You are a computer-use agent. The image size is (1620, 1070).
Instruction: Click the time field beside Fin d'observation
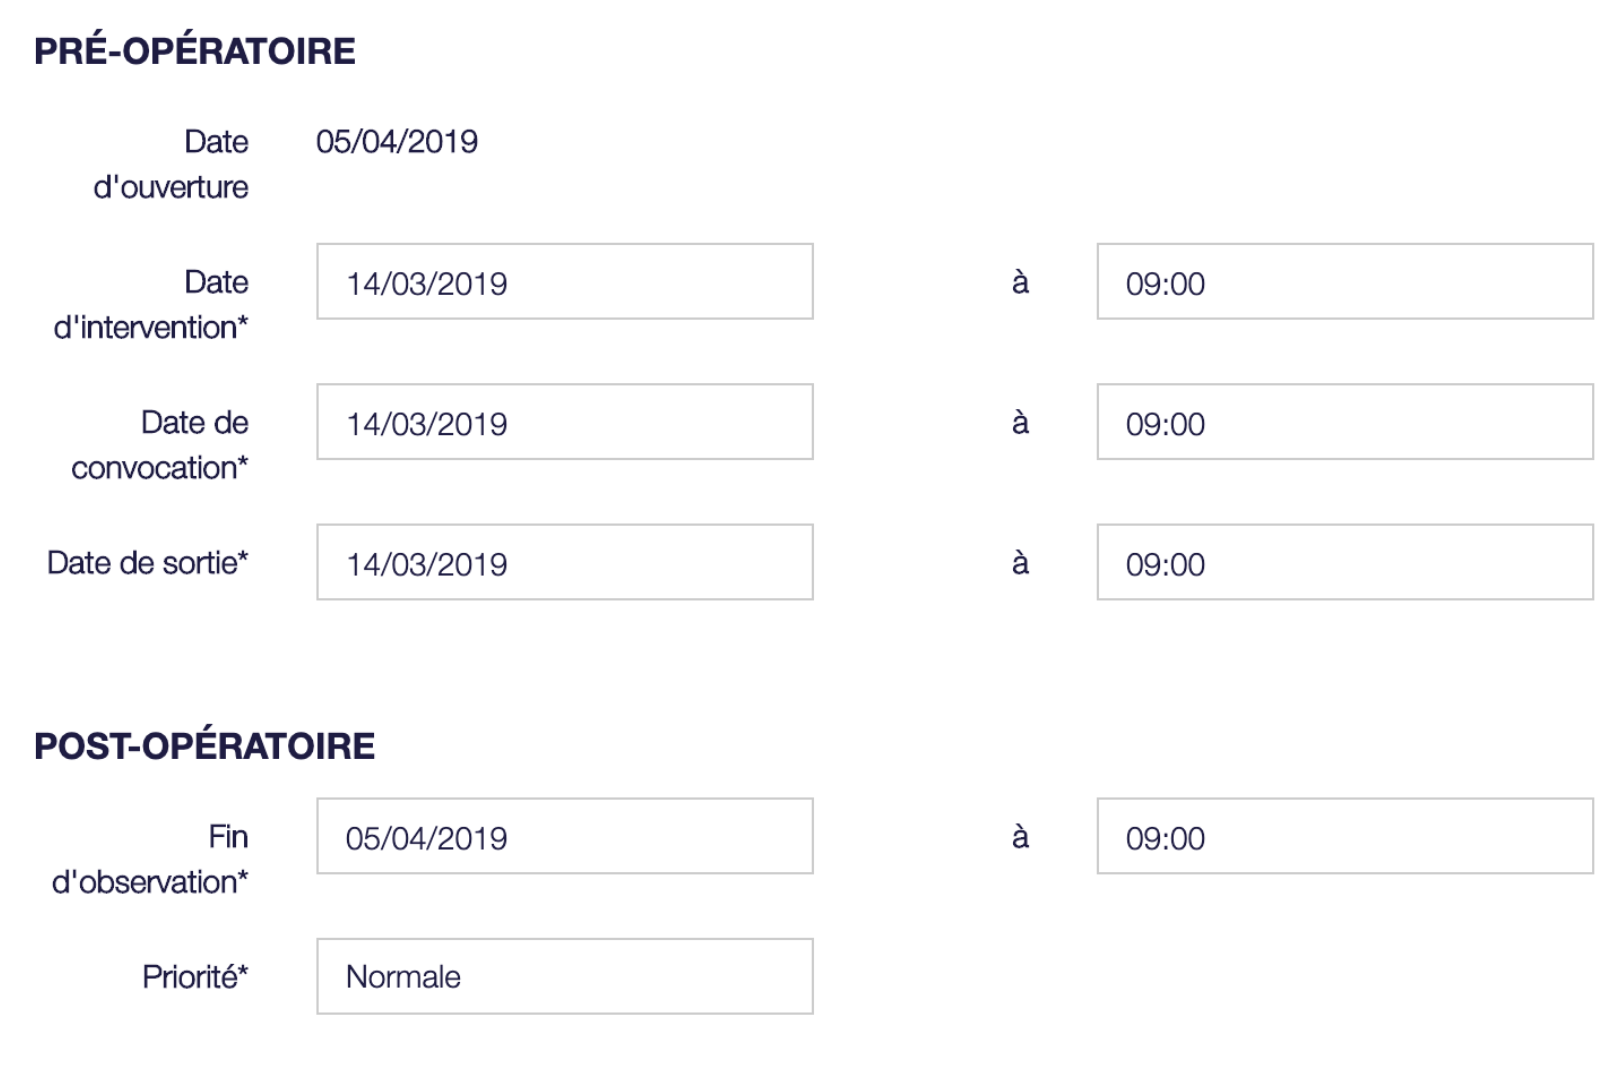coord(1345,836)
